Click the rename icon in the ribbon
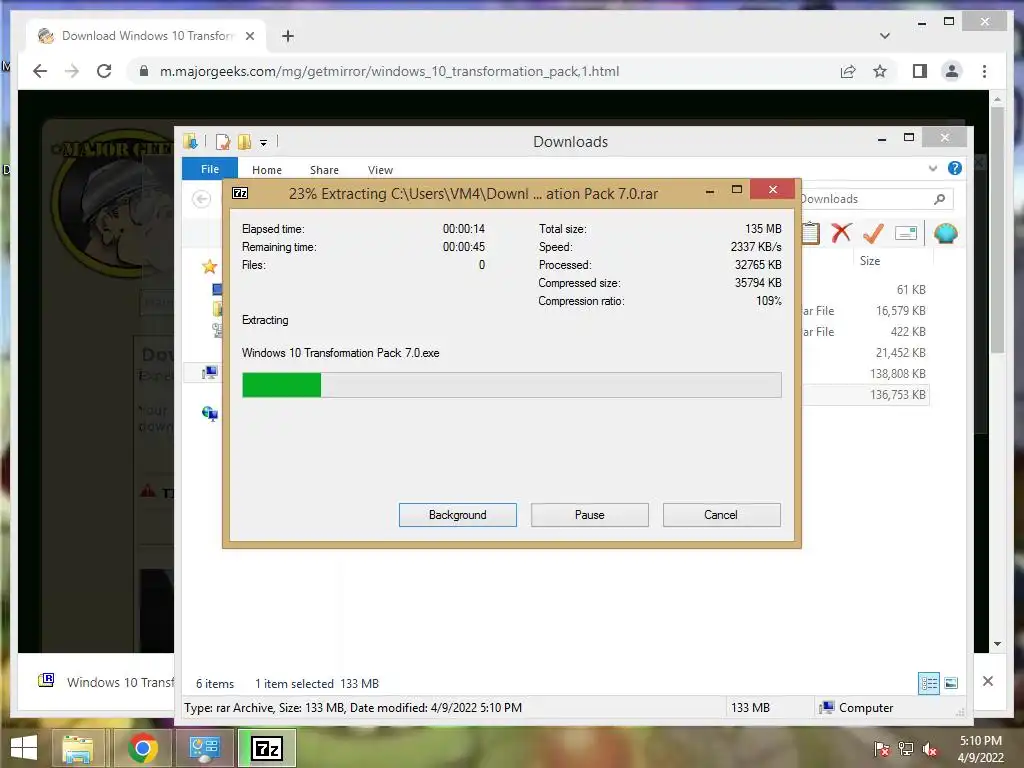This screenshot has width=1024, height=768. (x=906, y=233)
